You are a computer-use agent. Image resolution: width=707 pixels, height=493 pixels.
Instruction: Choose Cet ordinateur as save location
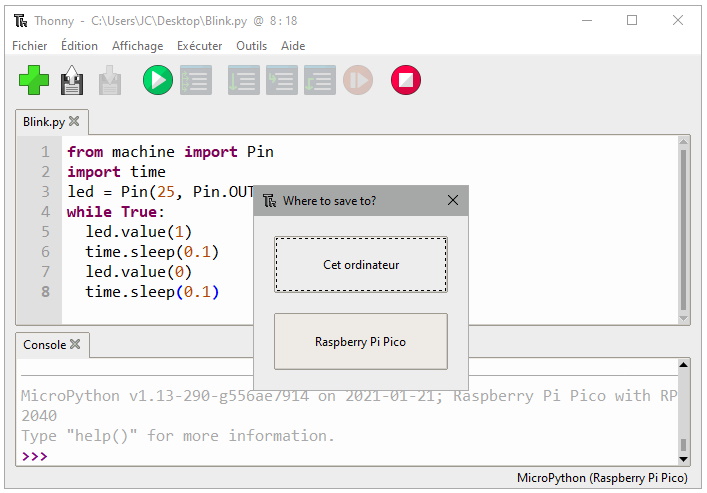pos(361,265)
